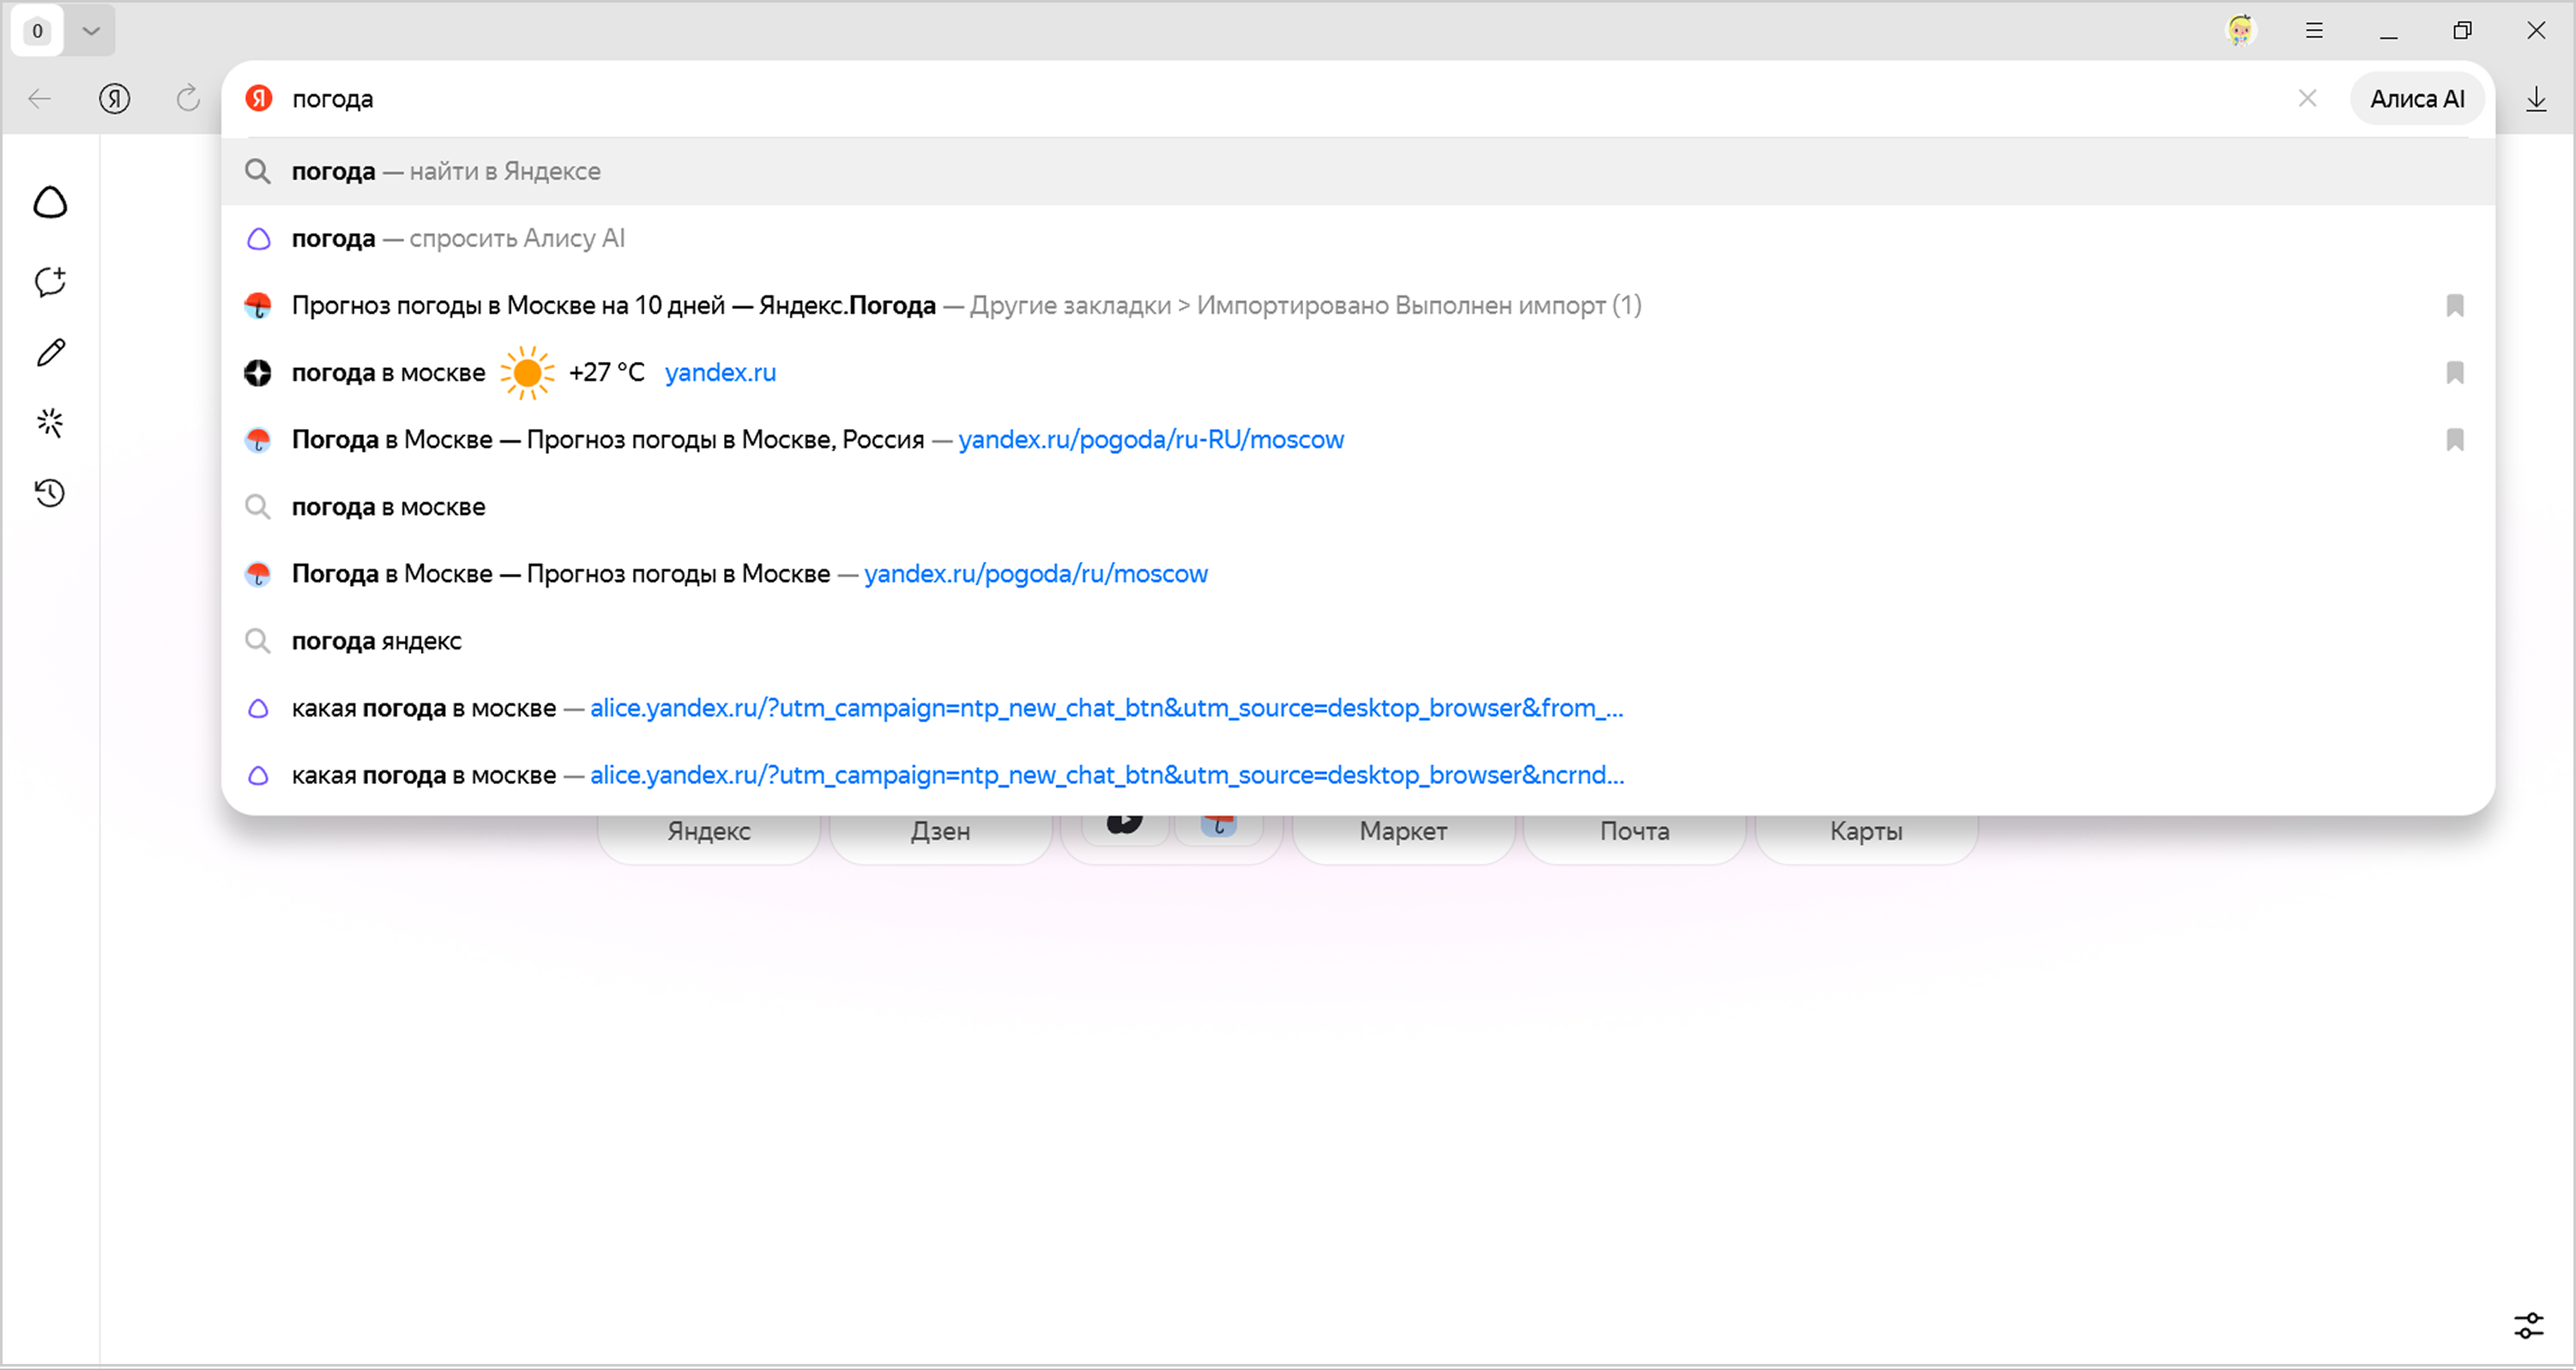Open the pencil edit tool in sidebar

(x=50, y=352)
